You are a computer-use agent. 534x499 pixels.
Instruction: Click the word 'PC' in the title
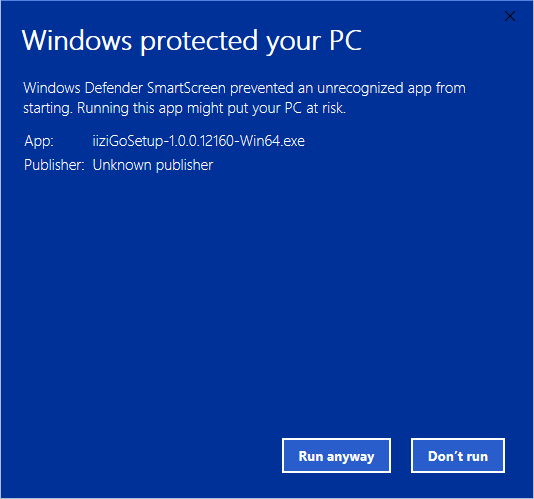point(345,41)
